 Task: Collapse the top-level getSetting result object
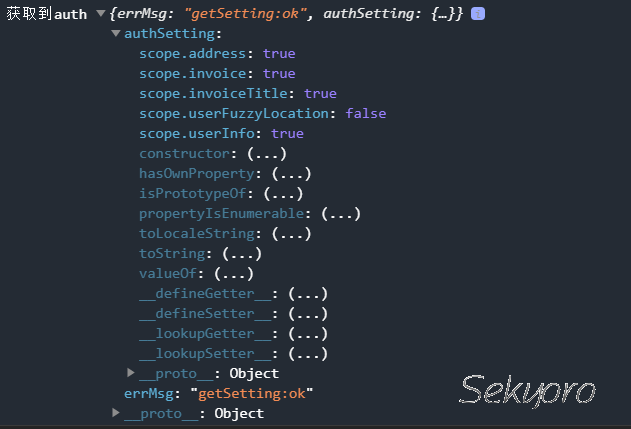point(101,14)
